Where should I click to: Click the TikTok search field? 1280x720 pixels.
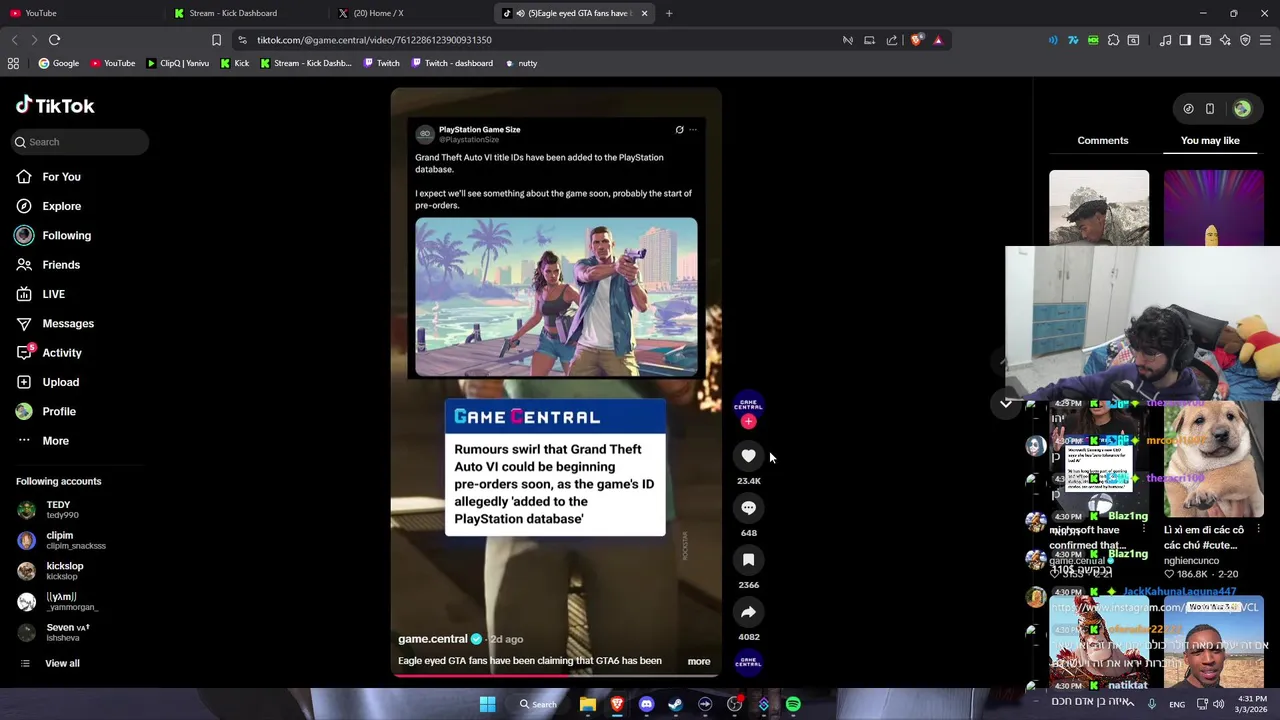tap(80, 142)
